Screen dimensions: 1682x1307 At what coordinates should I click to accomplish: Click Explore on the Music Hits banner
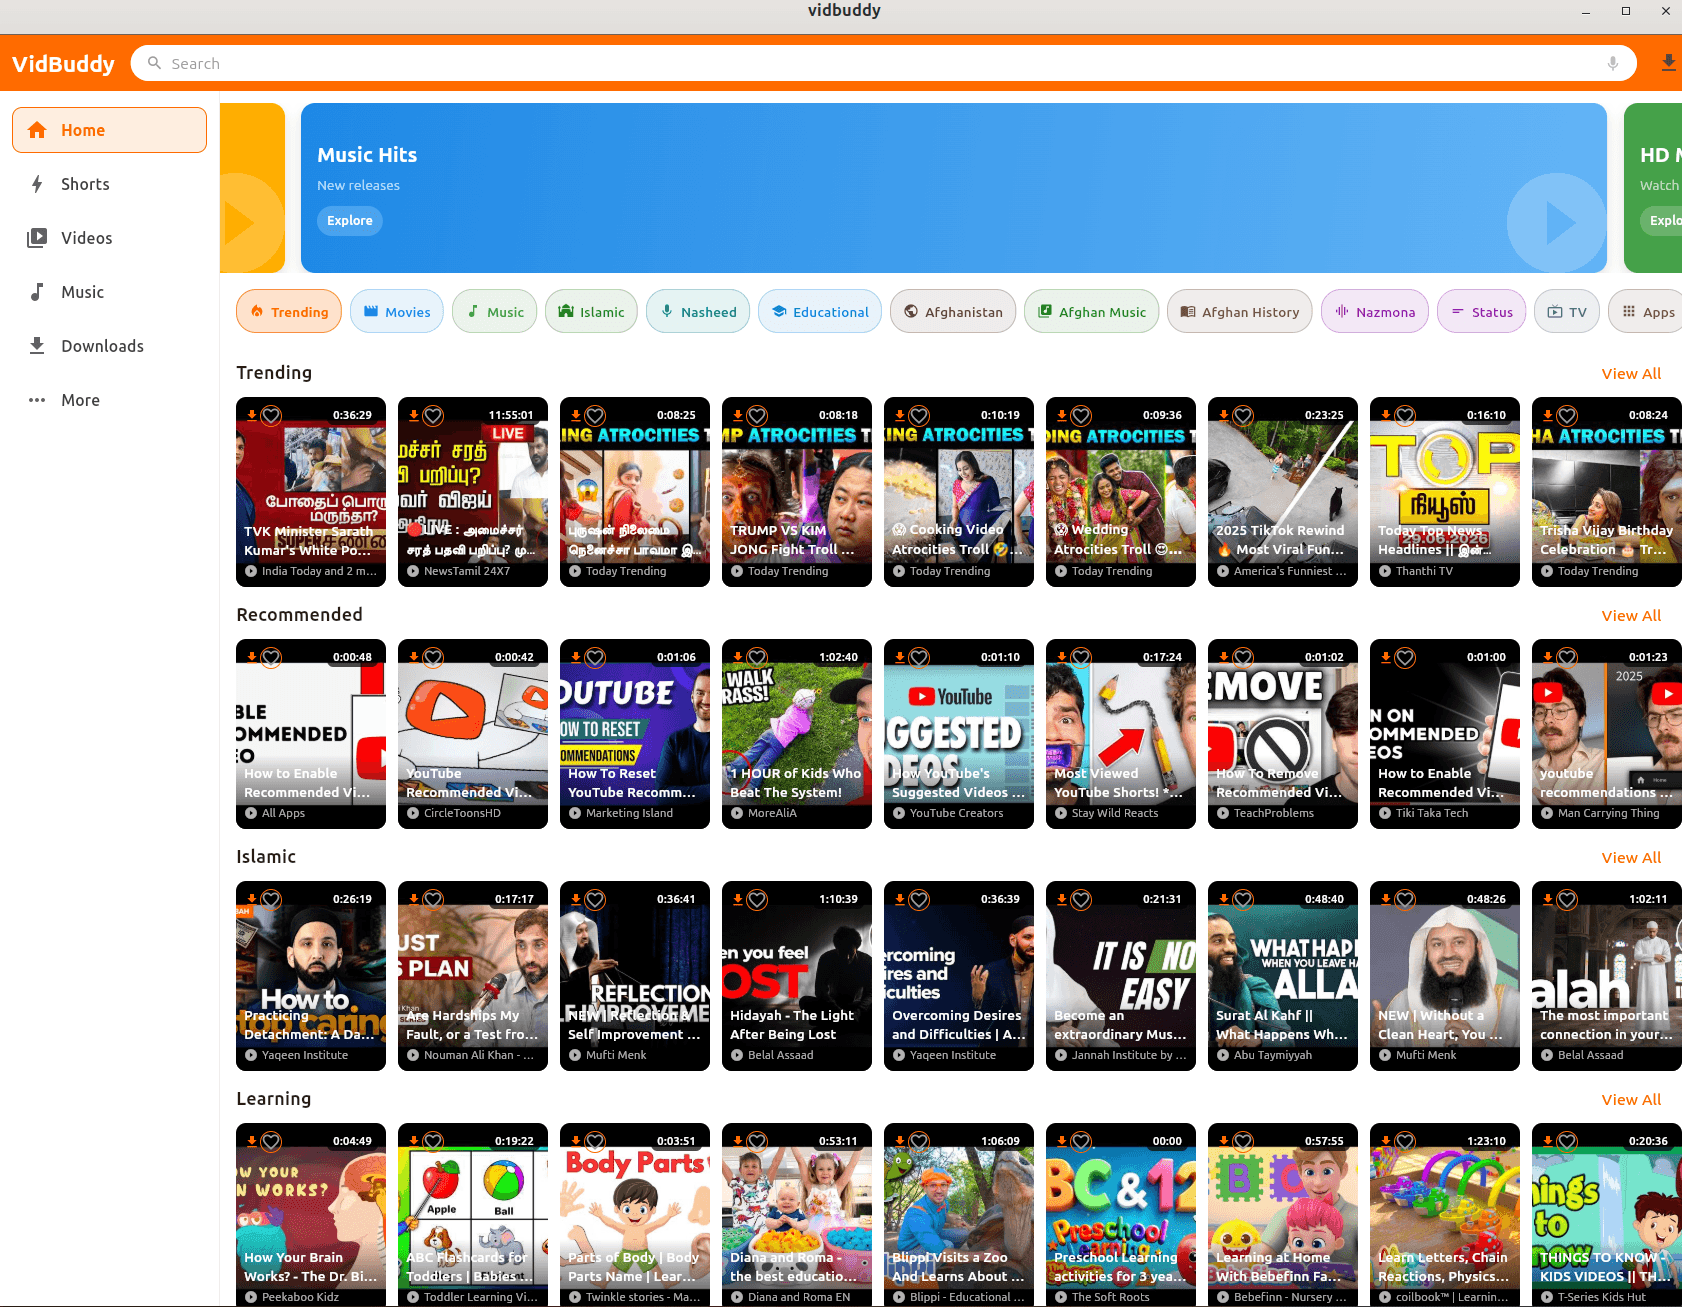[x=350, y=220]
